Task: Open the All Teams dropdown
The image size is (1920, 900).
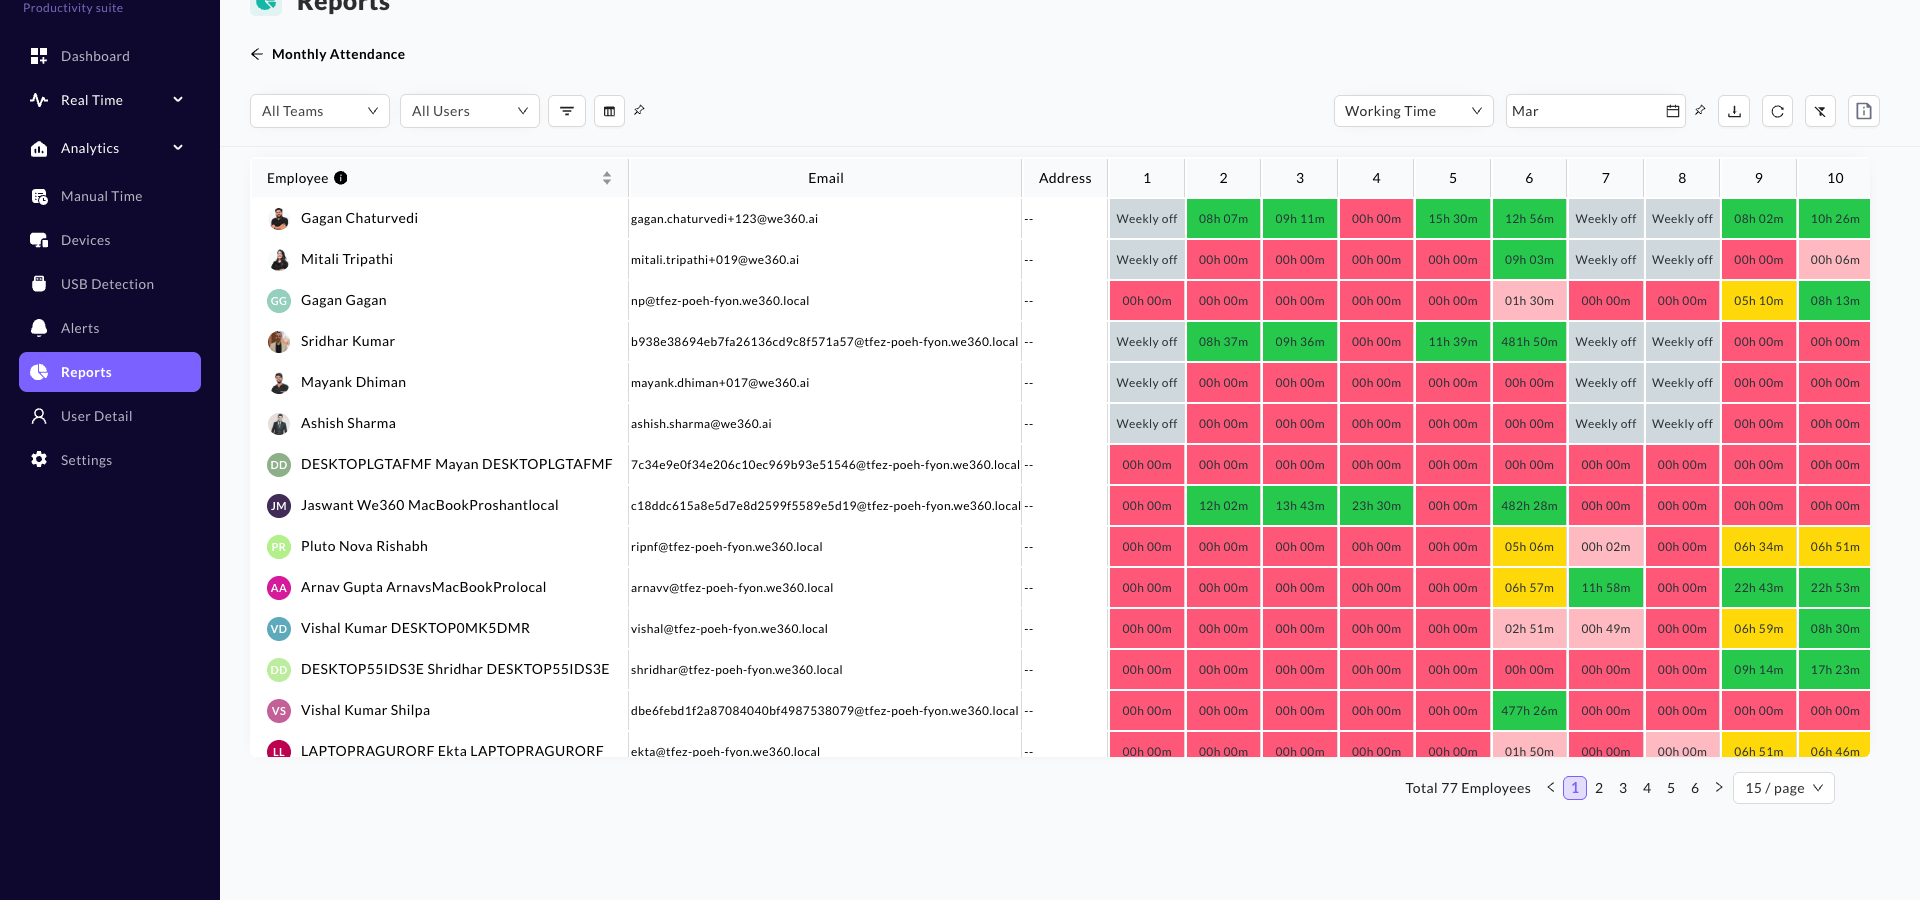Action: 320,111
